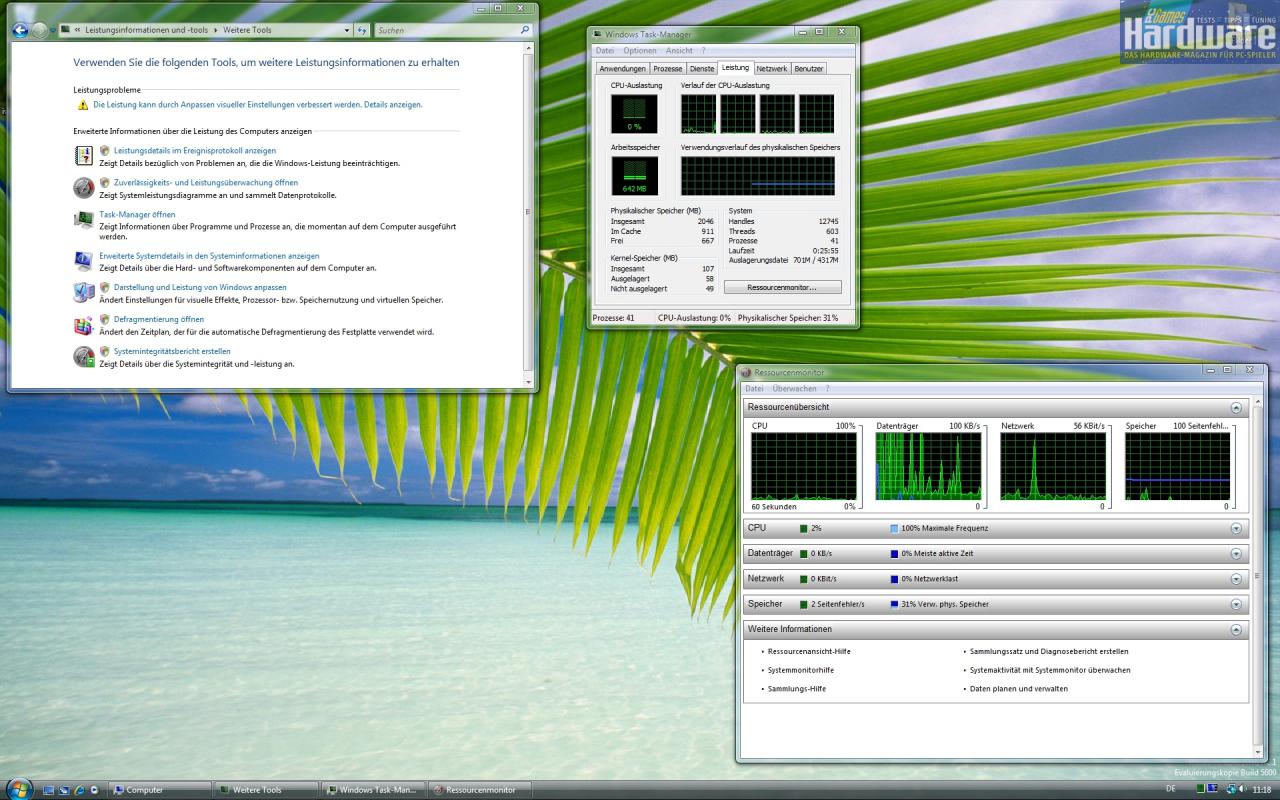Click the Erweiterte Systemdetails icon
The width and height of the screenshot is (1280, 800).
(84, 261)
